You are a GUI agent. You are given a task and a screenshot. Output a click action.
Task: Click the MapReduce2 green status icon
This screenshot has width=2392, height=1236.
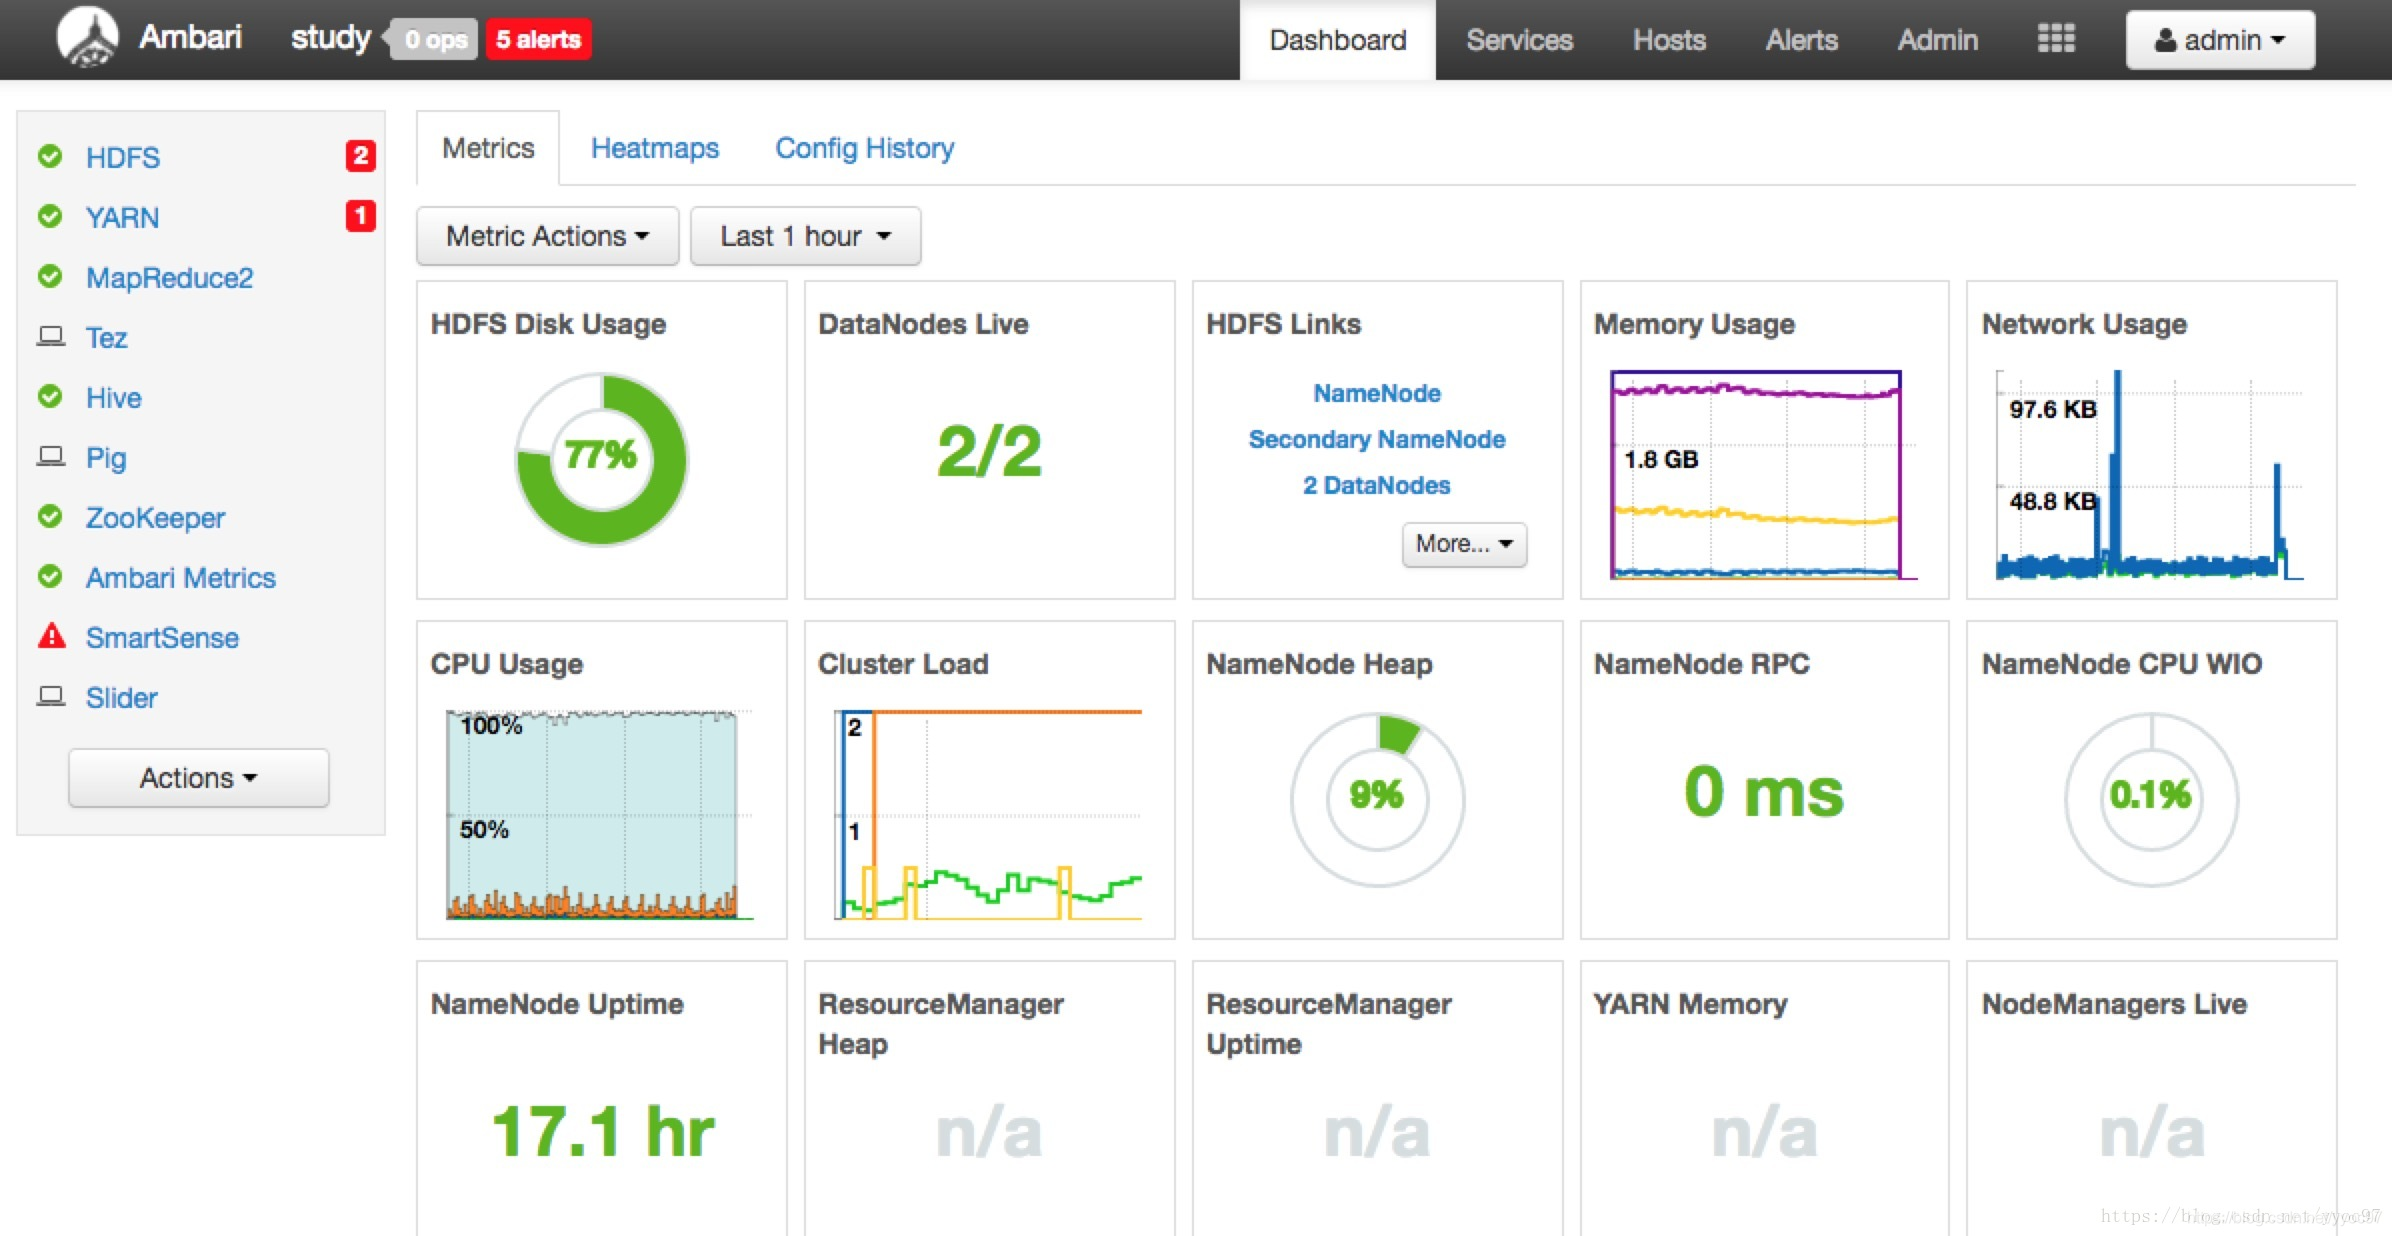pyautogui.click(x=50, y=276)
